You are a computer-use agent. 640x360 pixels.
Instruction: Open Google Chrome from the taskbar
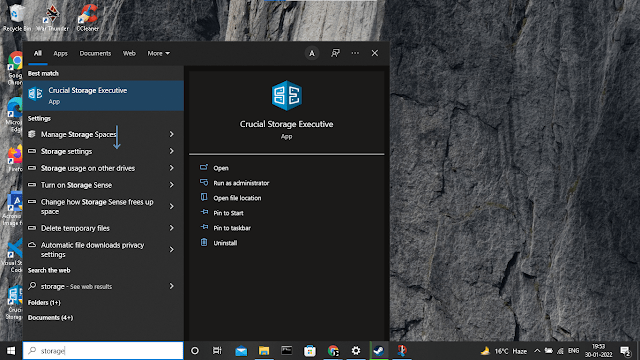(333, 351)
